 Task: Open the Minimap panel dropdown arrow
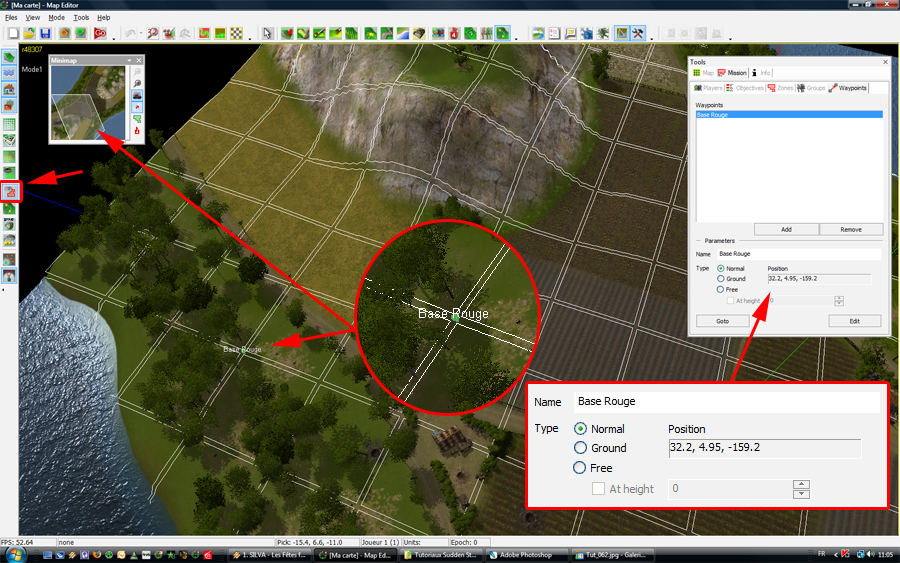tap(130, 60)
